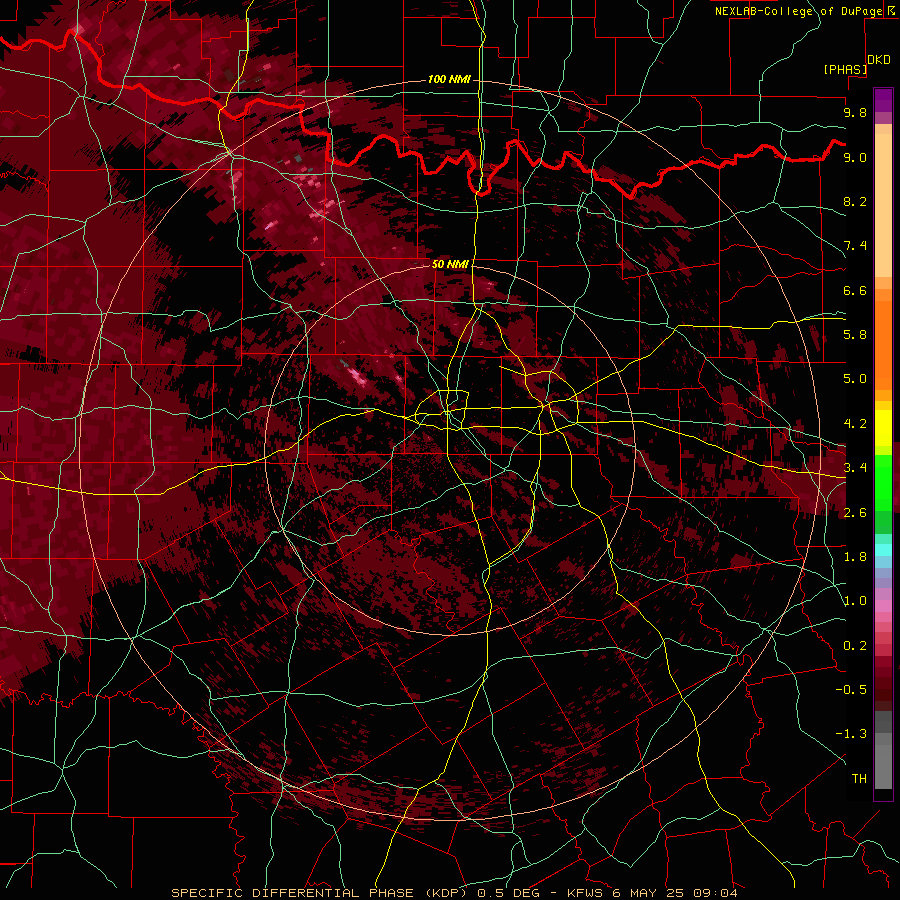Click the yellow segment of color bar
900x900 pixels.
[x=883, y=428]
